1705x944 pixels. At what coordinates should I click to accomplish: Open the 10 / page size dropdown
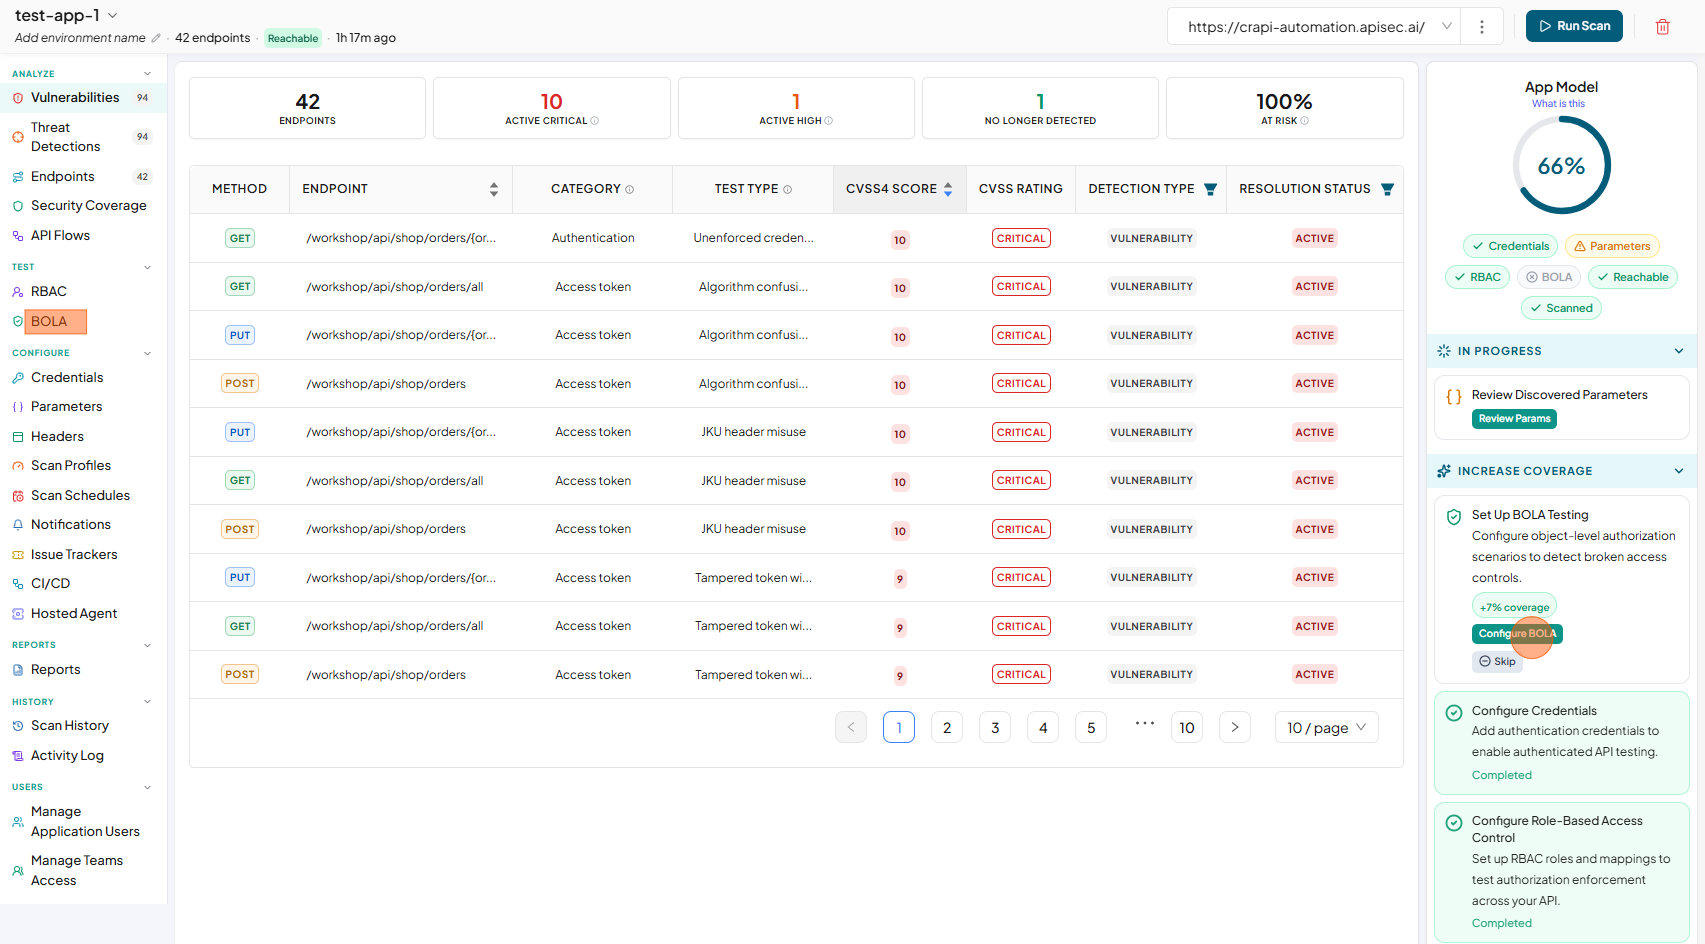click(1326, 727)
